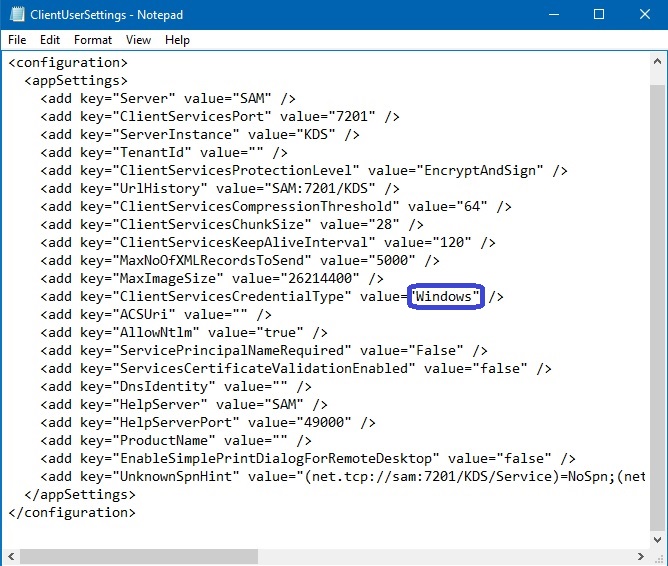Click the "ClientServicesCompressionThreshold" key
The image size is (668, 566).
coord(256,206)
